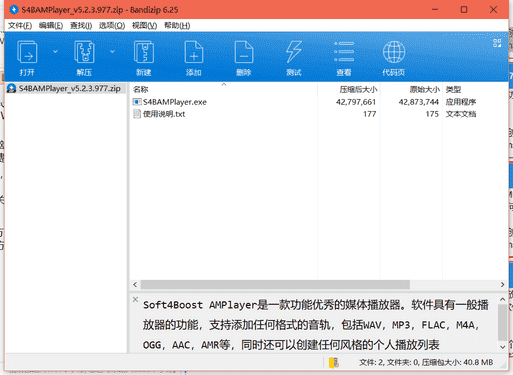Image resolution: width=513 pixels, height=375 pixels.
Task: Click the comment panel scroll down arrow
Action: [502, 347]
